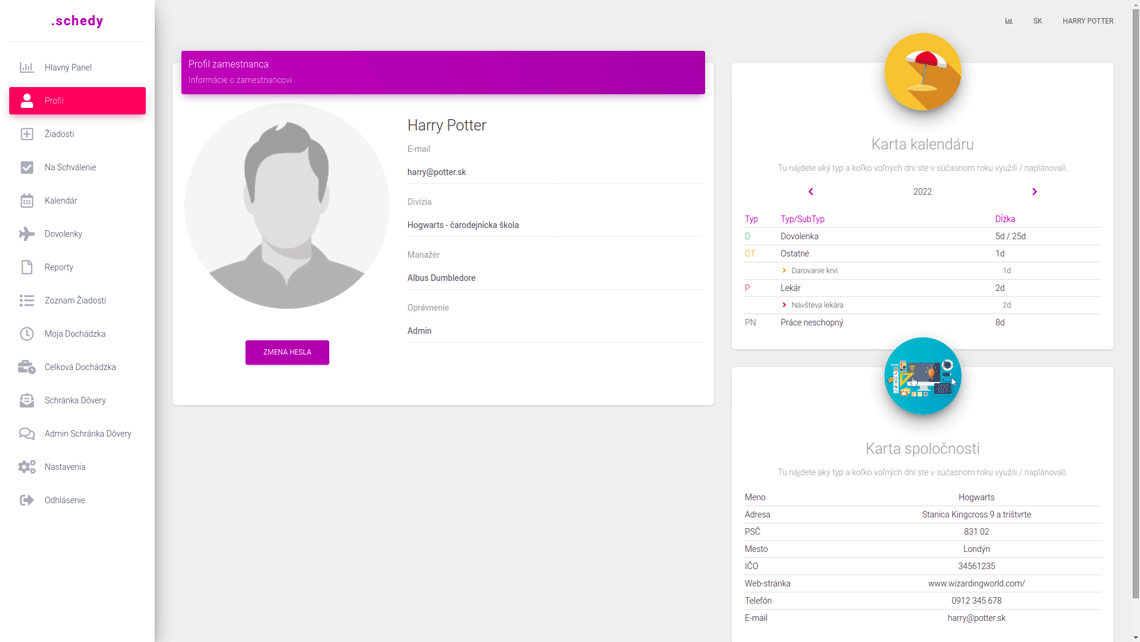Open the HARRY POTTER user menu

1087,21
